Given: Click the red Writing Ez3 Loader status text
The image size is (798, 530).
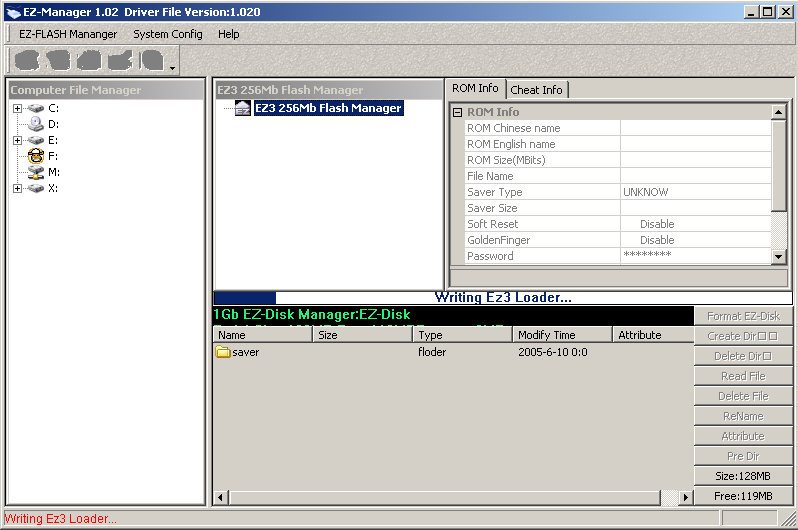Looking at the screenshot, I should coord(61,519).
